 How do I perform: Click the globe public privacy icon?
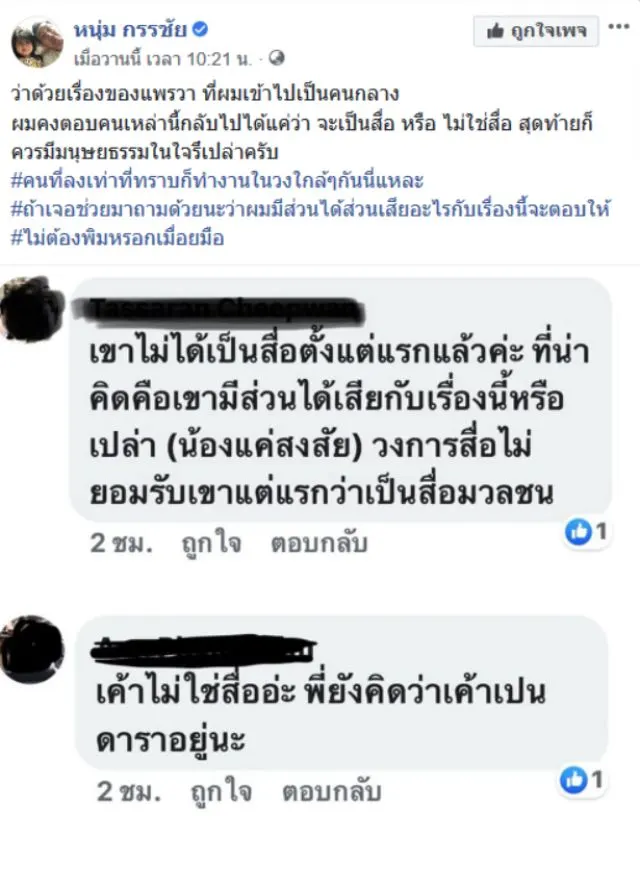277,58
